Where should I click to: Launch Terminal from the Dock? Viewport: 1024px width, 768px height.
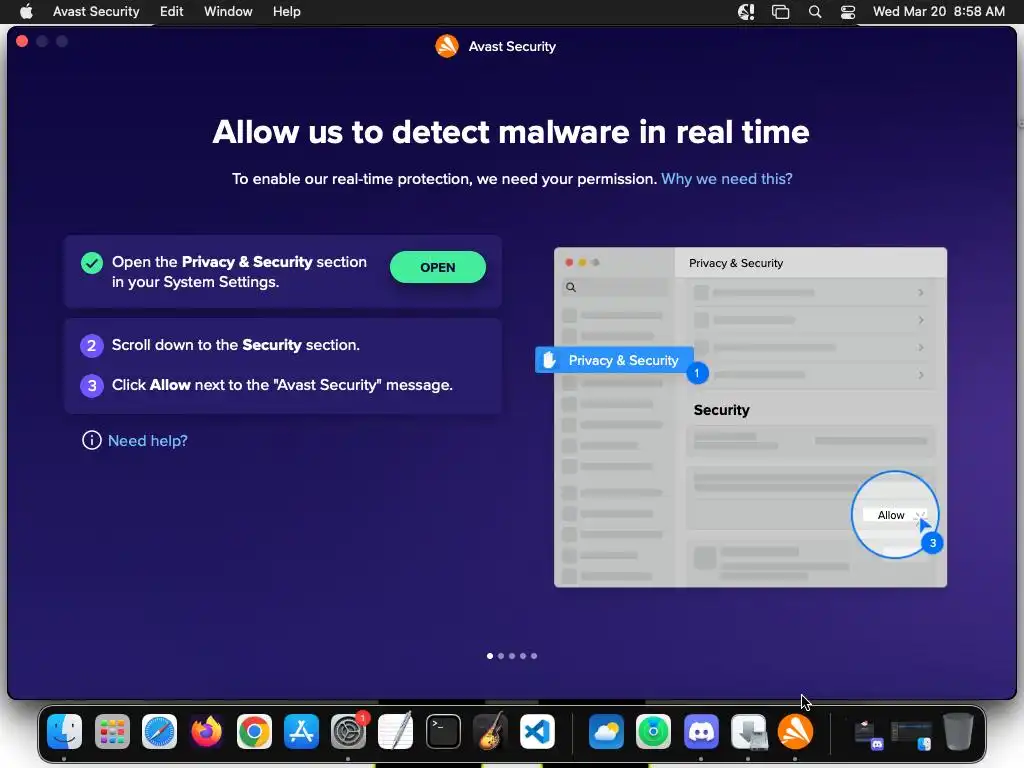pos(443,731)
